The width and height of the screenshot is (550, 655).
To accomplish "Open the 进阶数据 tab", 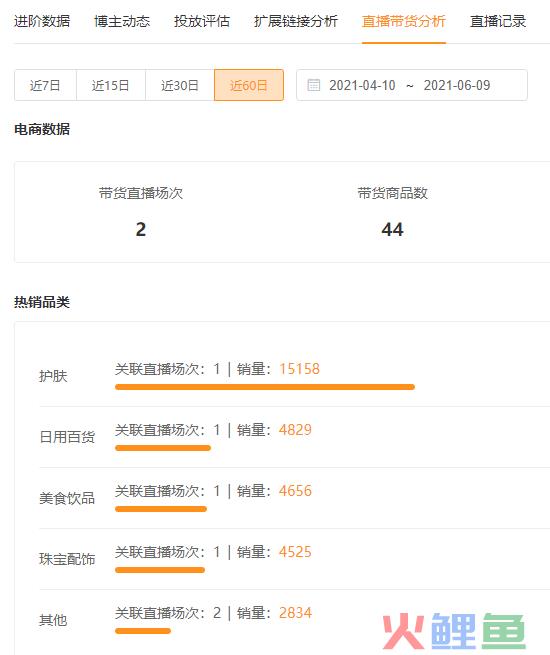I will coord(42,21).
